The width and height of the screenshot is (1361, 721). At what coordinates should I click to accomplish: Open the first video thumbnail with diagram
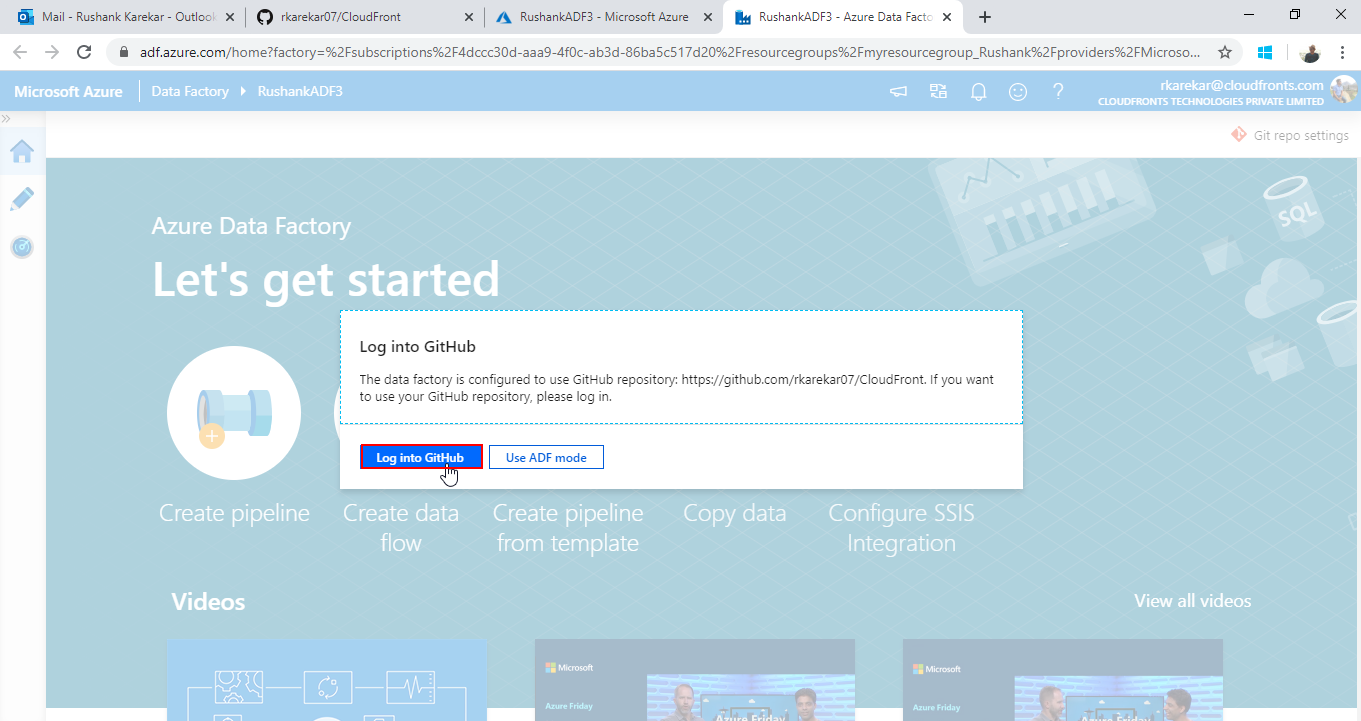click(327, 680)
